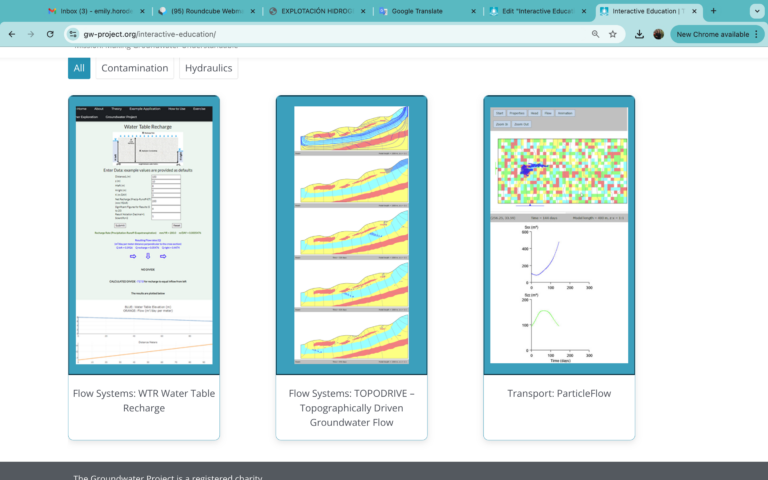768x480 pixels.
Task: Select the Hydraulics filter
Action: click(208, 68)
